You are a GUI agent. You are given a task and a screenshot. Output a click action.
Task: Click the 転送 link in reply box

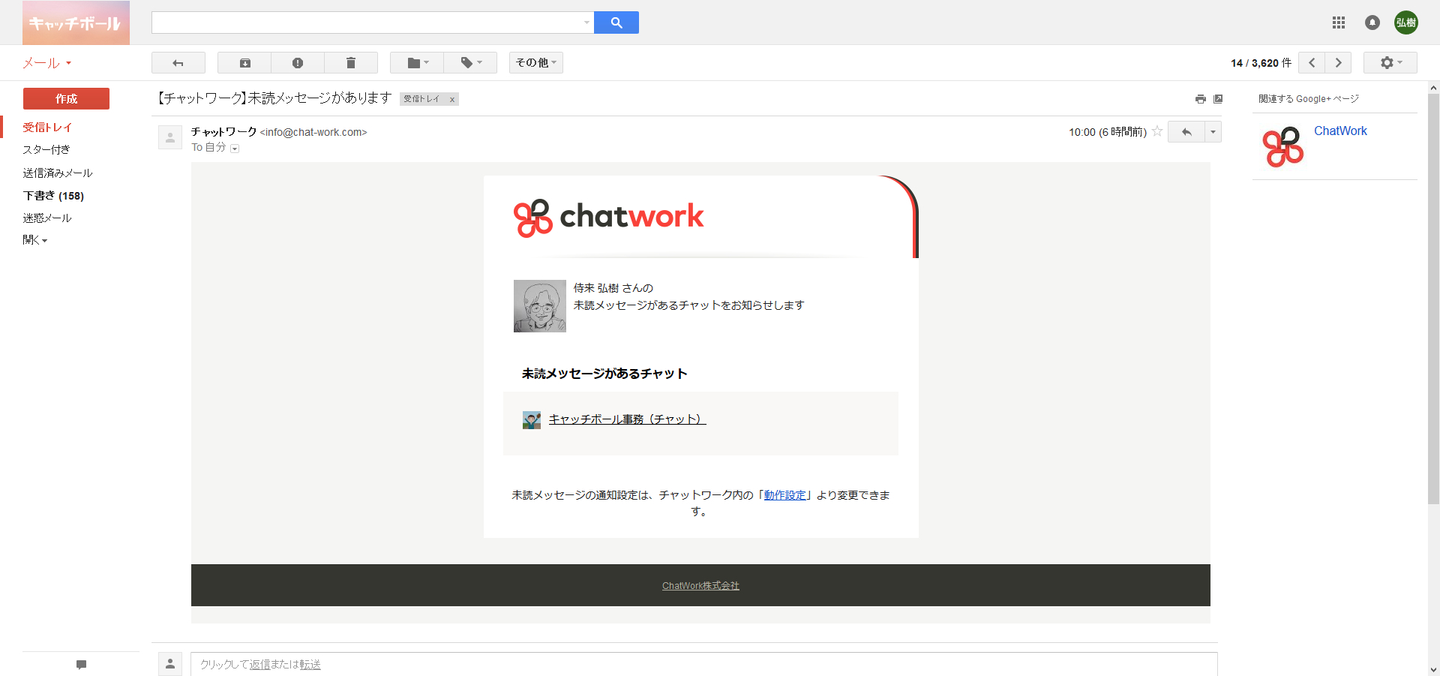(x=310, y=665)
